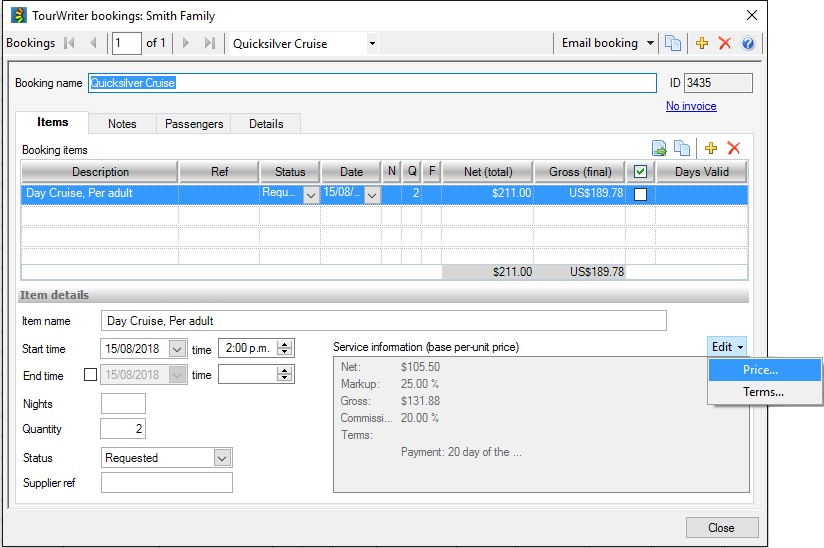This screenshot has width=824, height=548.
Task: Tick the checkbox in the Day Cruise row
Action: coord(640,194)
